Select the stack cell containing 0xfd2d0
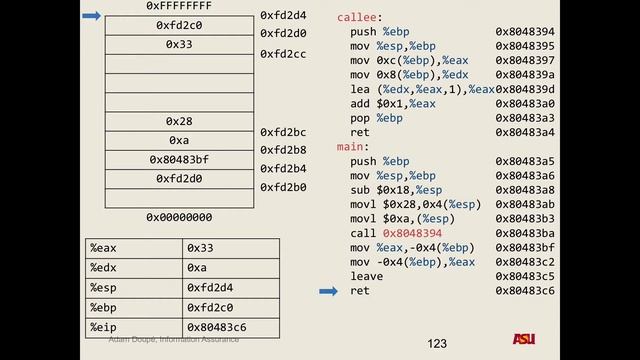This screenshot has height=360, width=640. click(x=179, y=179)
